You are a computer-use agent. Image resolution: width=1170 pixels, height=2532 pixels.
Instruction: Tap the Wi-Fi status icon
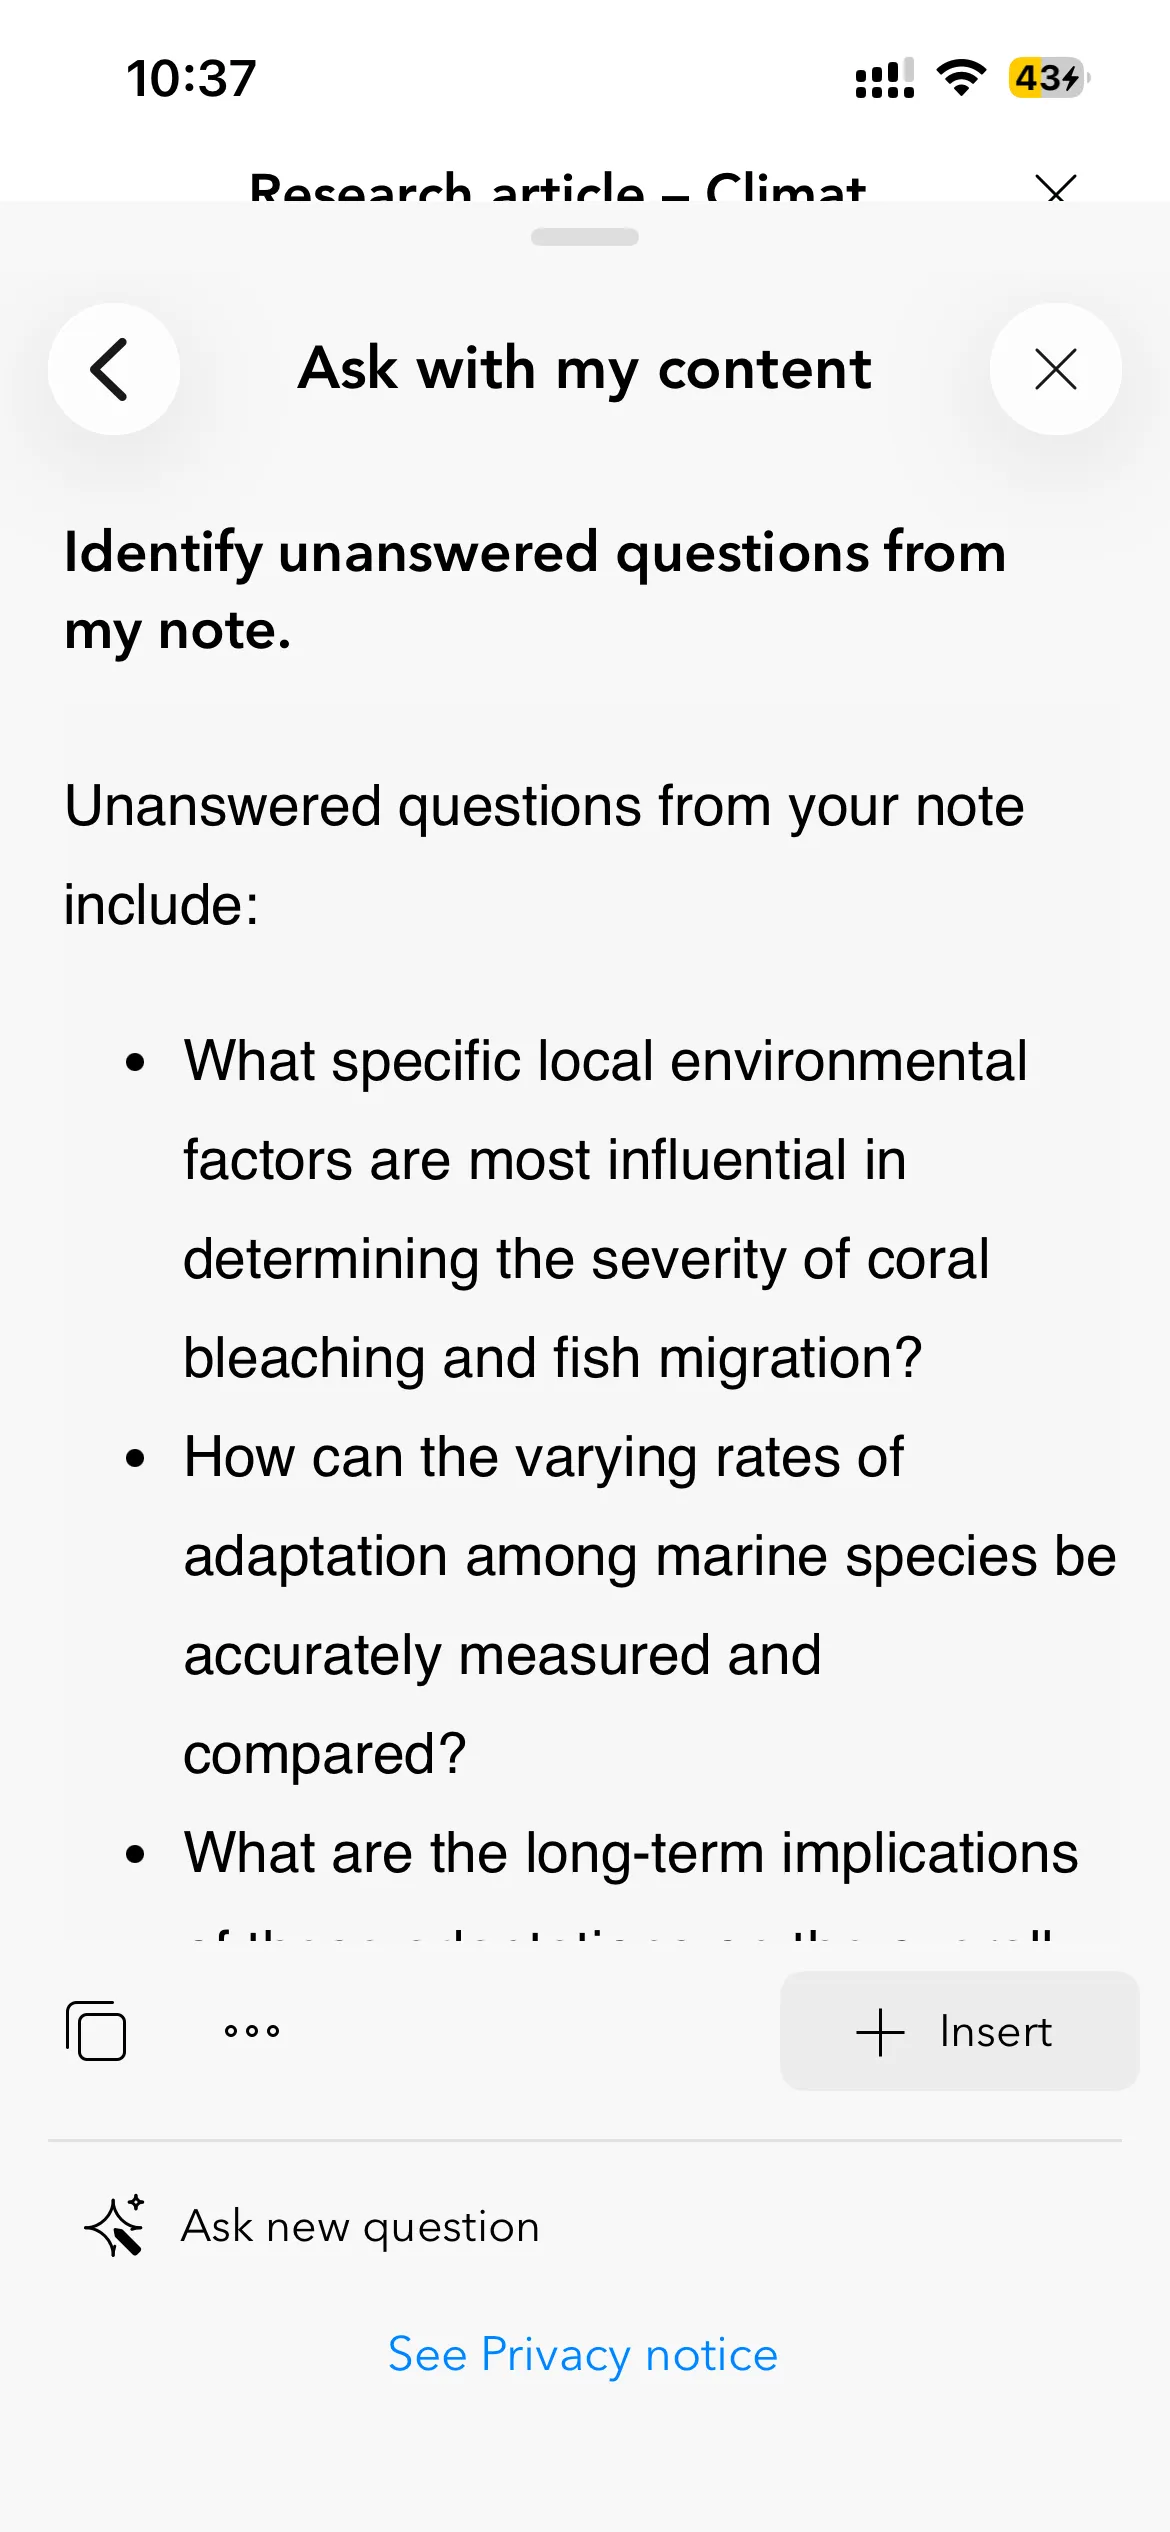coord(961,78)
